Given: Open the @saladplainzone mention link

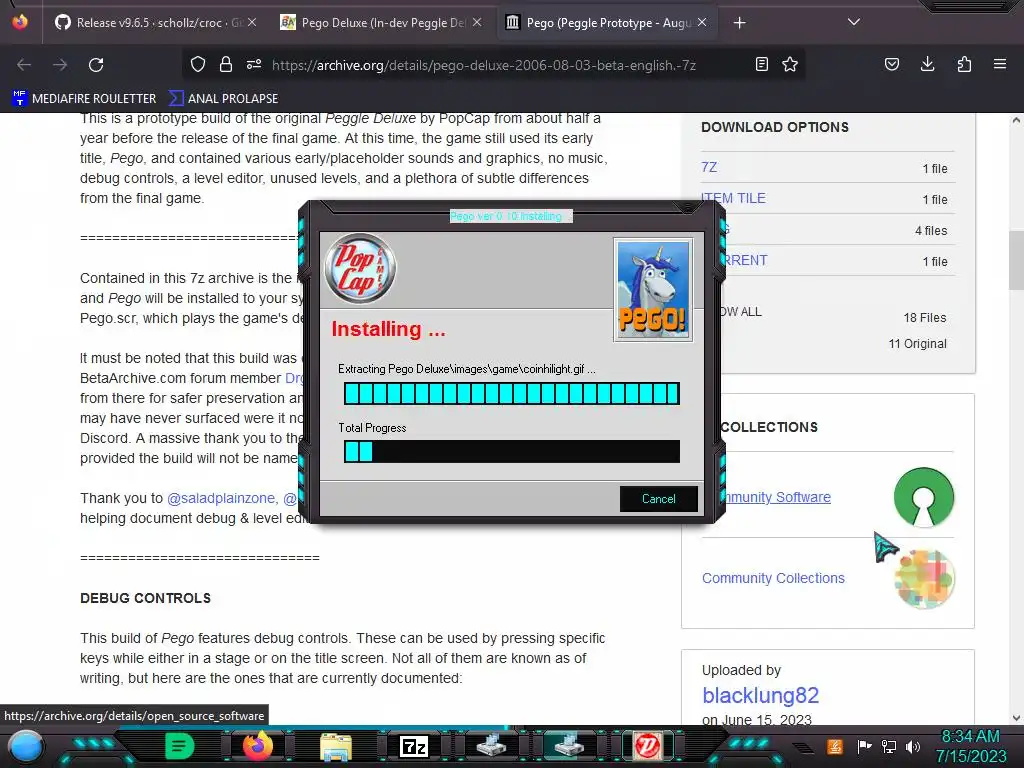Looking at the screenshot, I should (x=223, y=498).
